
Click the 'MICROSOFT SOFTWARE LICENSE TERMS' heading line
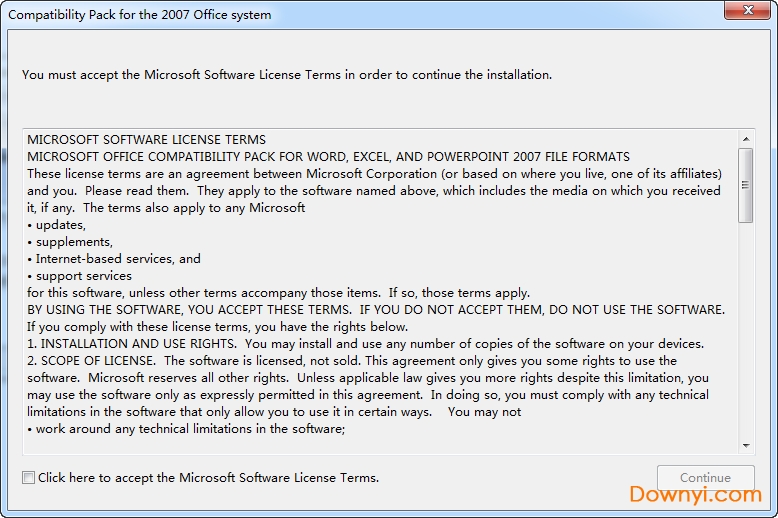coord(147,139)
